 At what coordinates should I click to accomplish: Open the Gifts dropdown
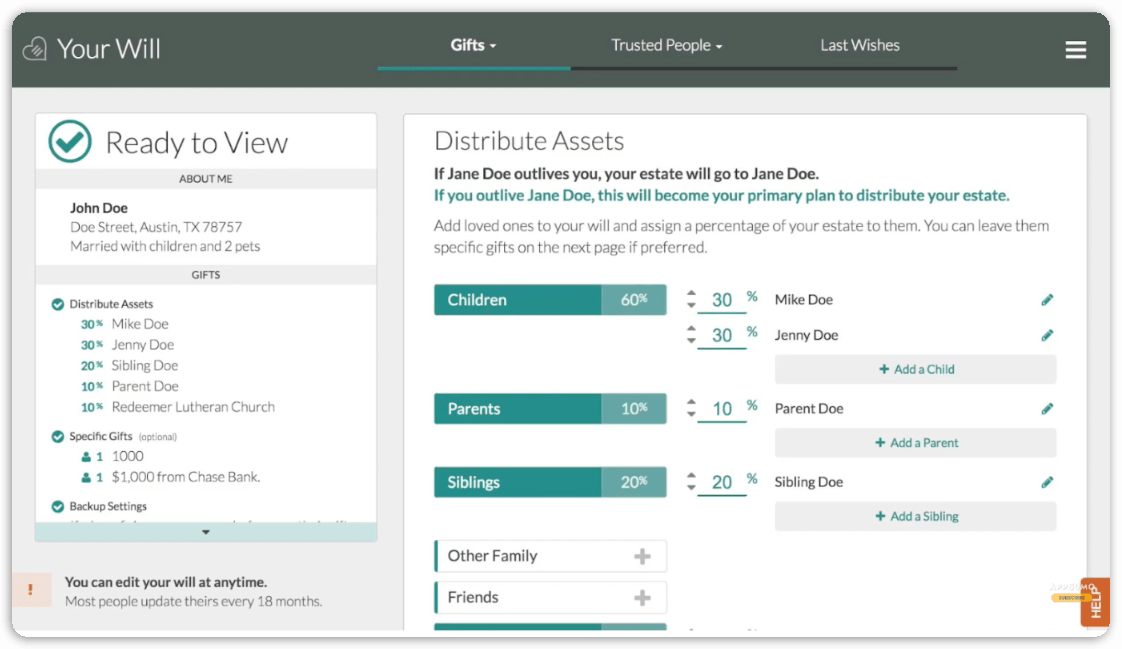(473, 45)
